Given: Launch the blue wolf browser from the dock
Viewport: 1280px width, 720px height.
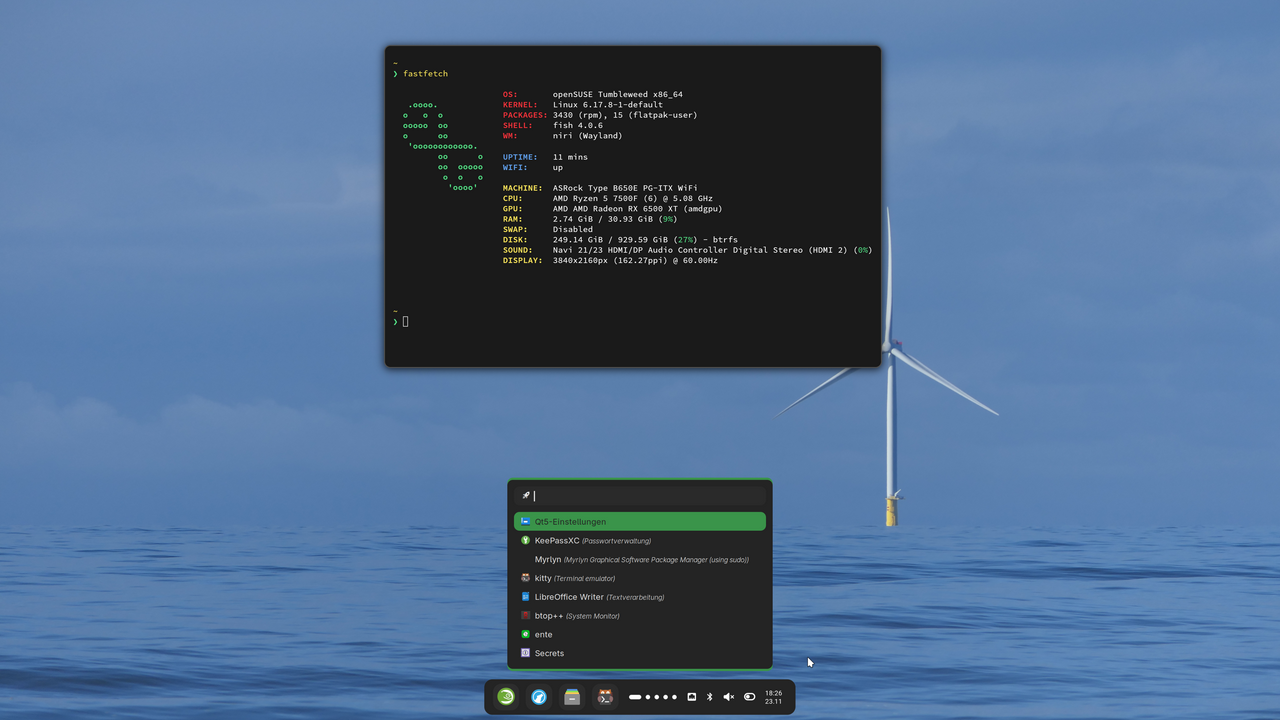Looking at the screenshot, I should point(539,697).
